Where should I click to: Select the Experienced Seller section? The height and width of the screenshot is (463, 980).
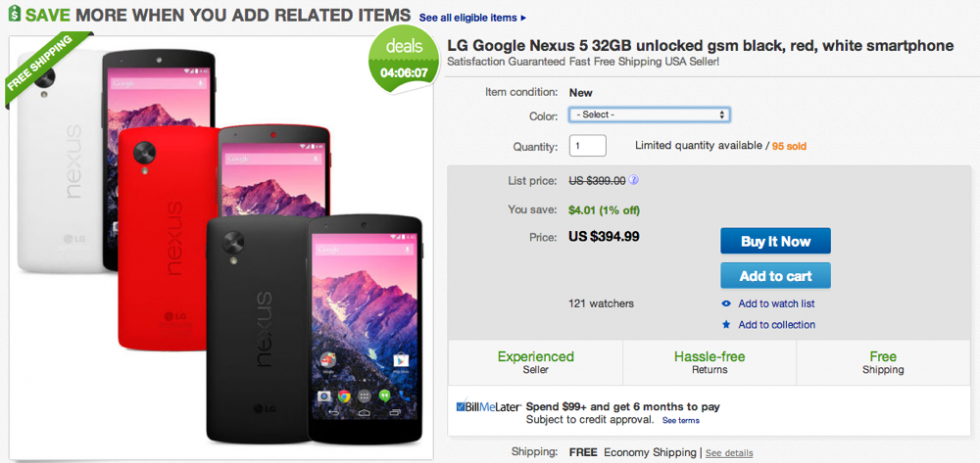pos(536,362)
